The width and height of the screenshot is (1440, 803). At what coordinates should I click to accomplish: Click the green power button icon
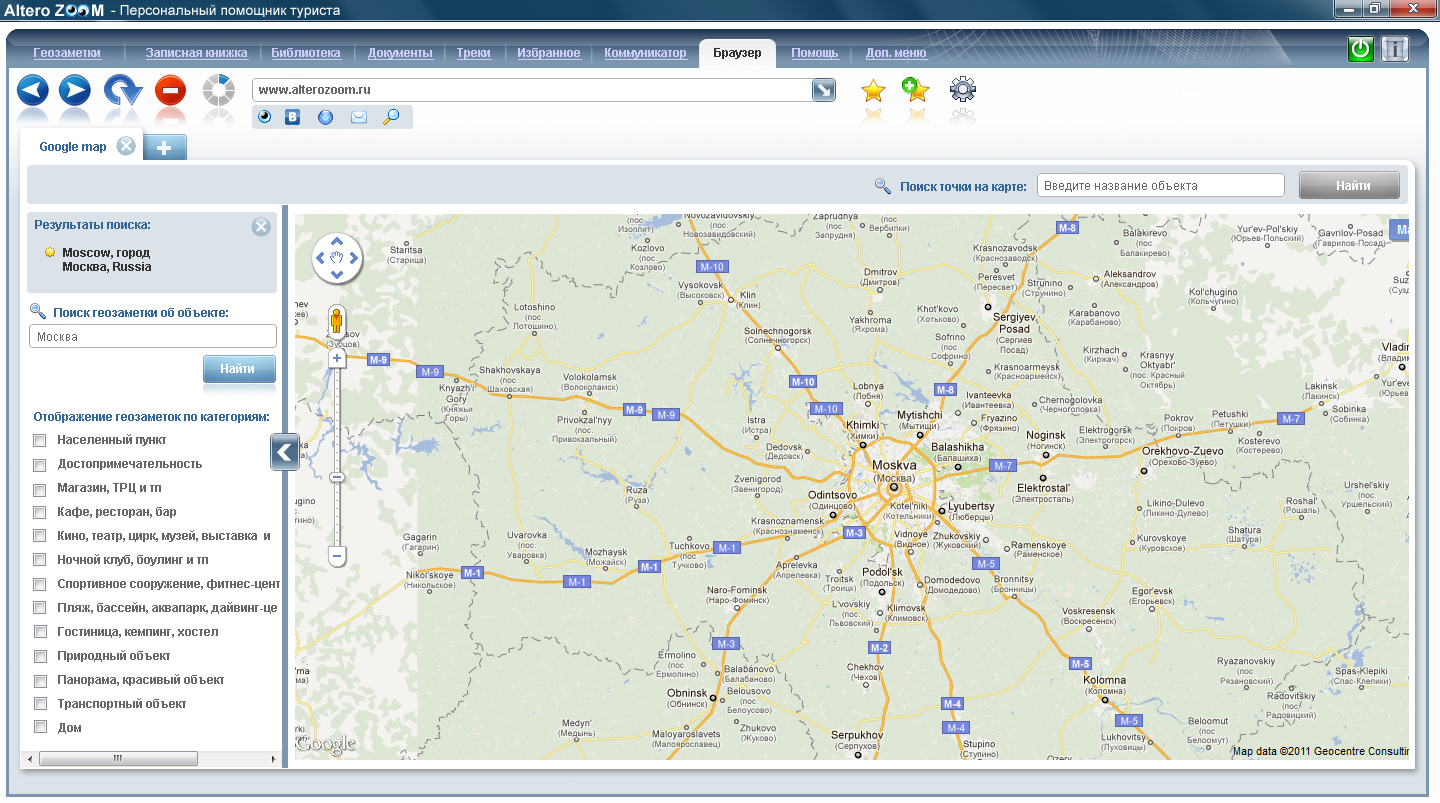click(1361, 49)
